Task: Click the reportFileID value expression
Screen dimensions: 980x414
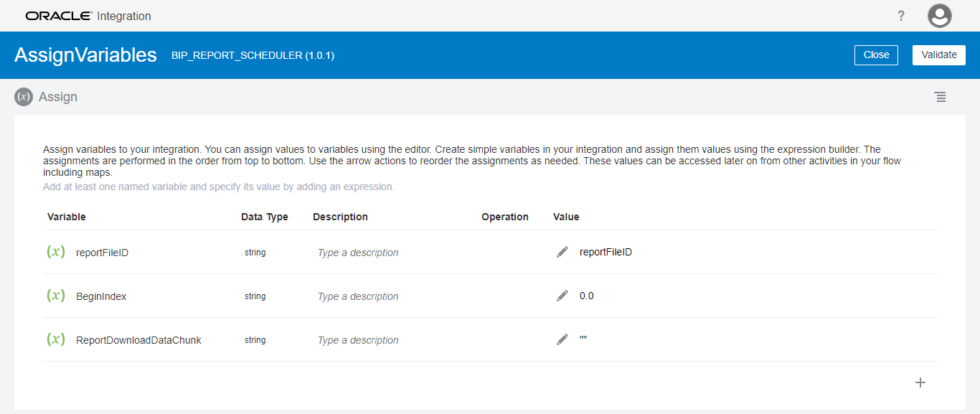Action: tap(606, 252)
